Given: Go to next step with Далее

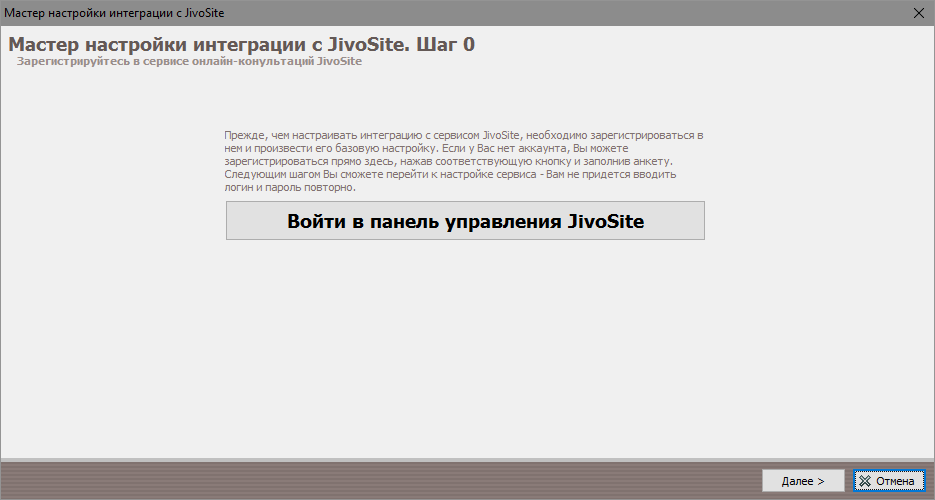Looking at the screenshot, I should click(x=803, y=480).
